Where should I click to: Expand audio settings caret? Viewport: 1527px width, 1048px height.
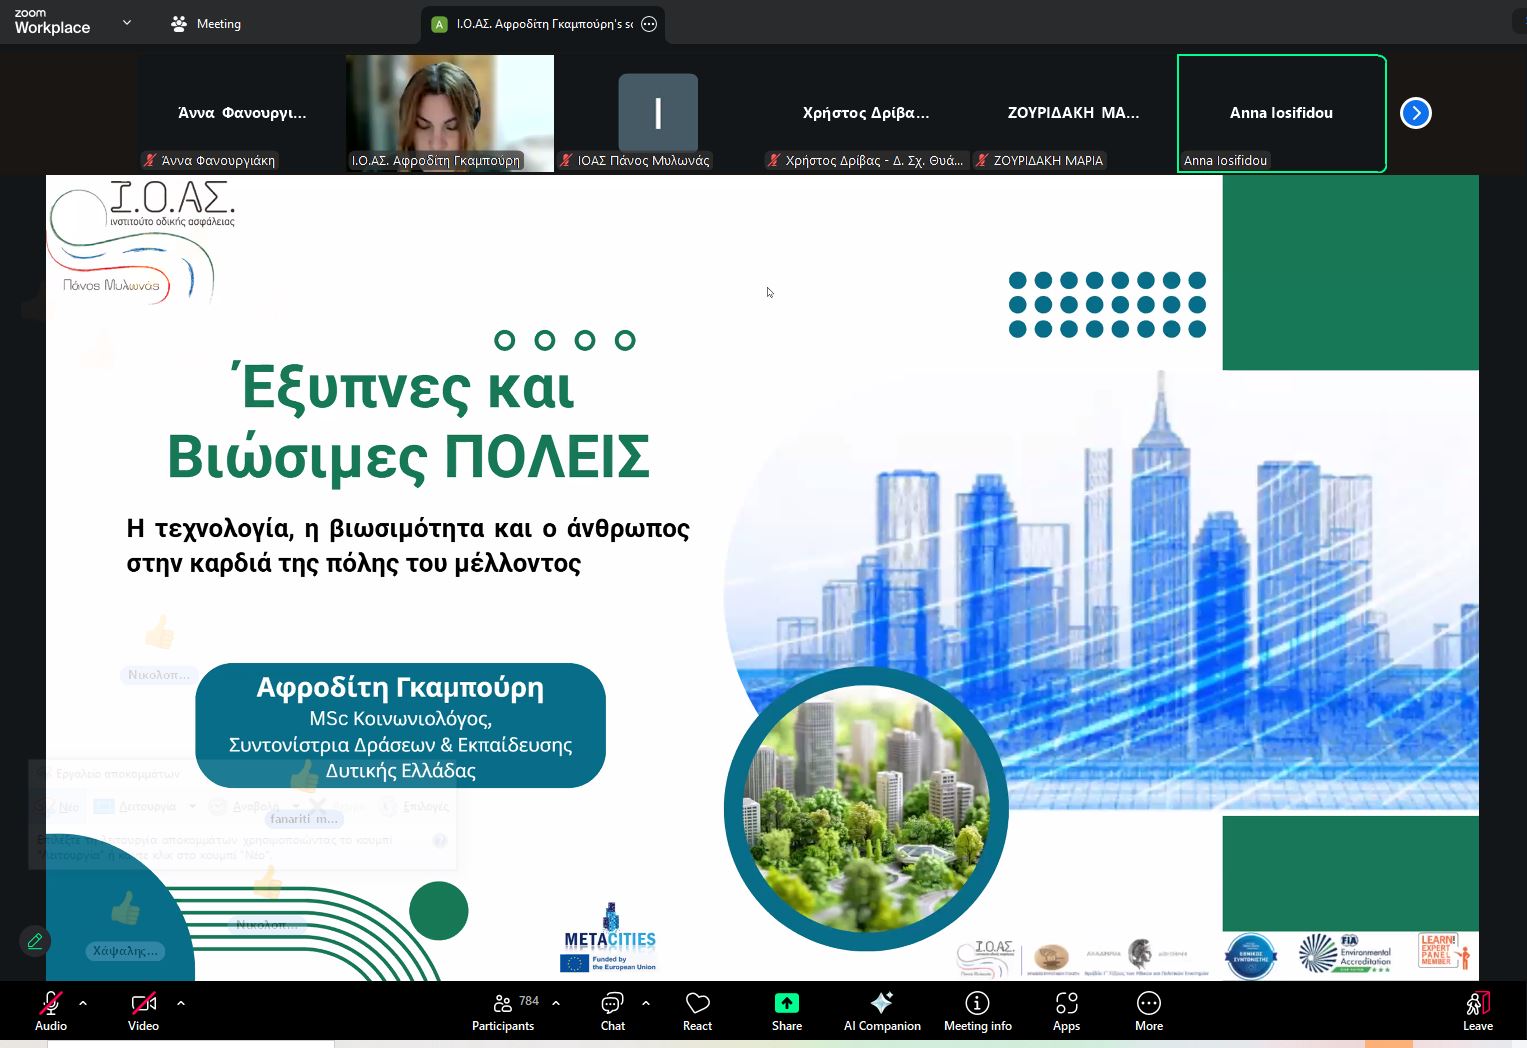[83, 1002]
